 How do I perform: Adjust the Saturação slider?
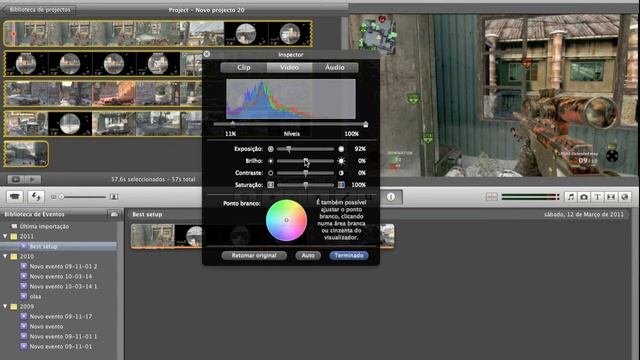point(305,185)
